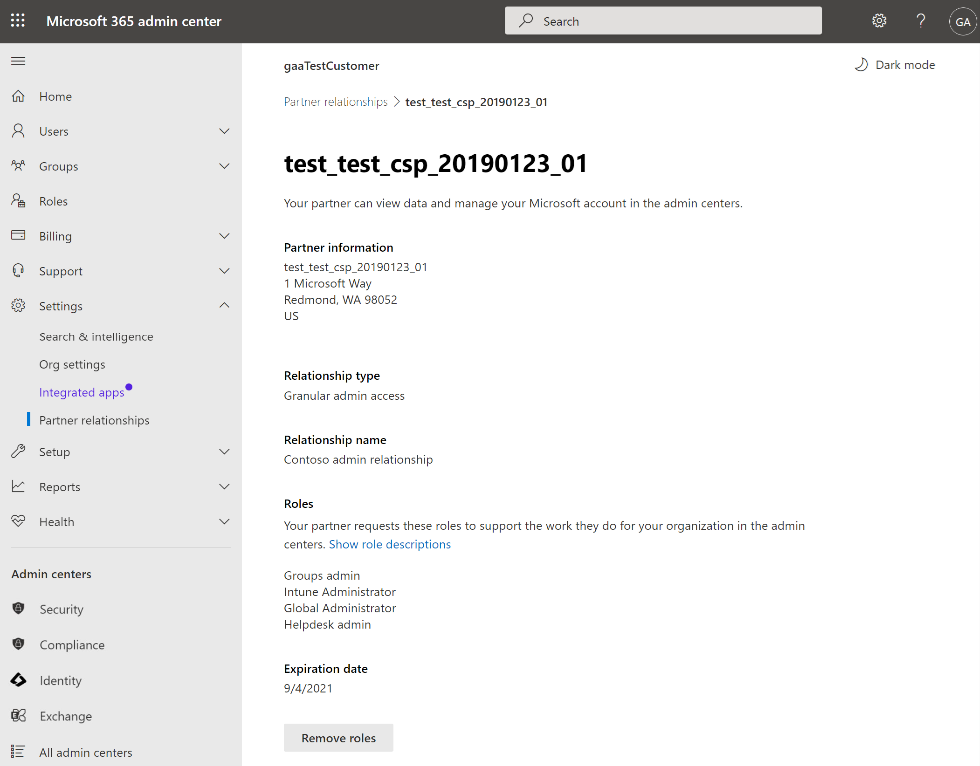Expand the Health menu chevron
The height and width of the screenshot is (766, 980).
pyautogui.click(x=224, y=521)
